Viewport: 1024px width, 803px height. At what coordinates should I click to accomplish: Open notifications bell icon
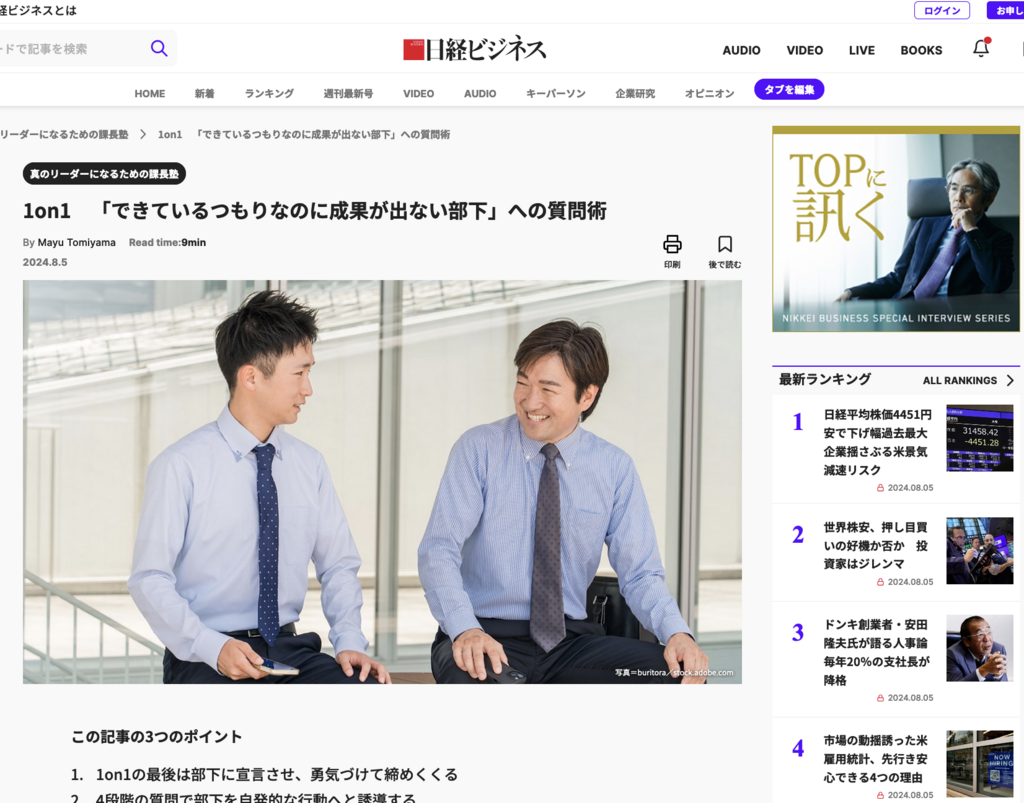[x=981, y=48]
